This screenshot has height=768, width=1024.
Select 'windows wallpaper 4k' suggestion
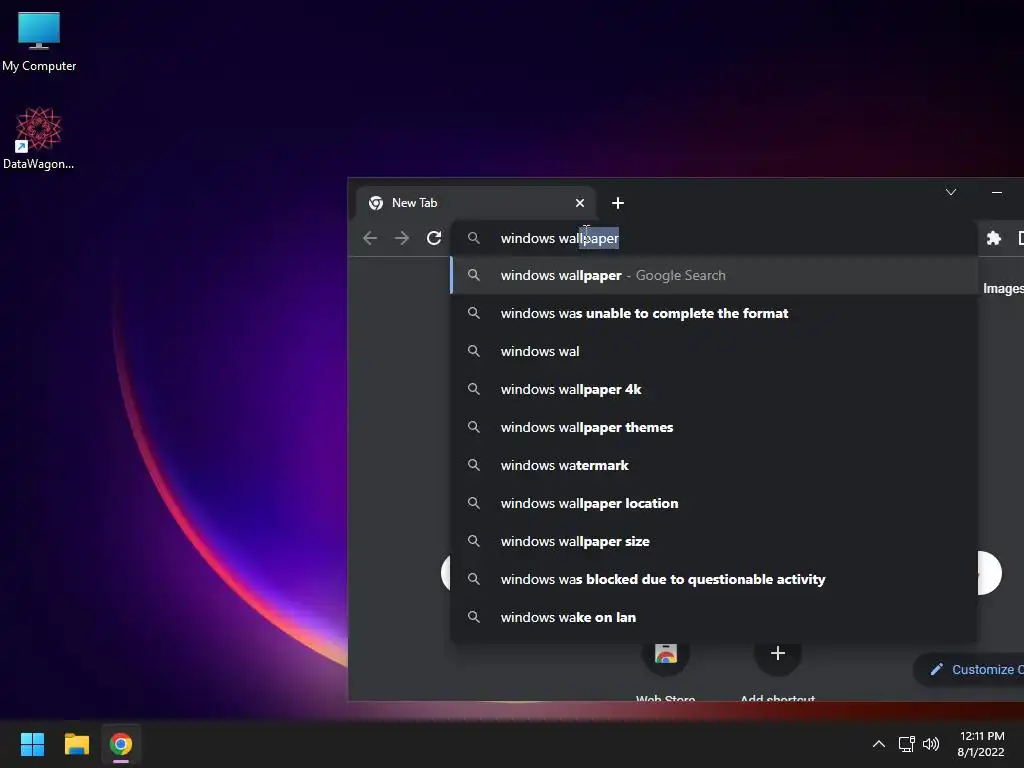tap(714, 389)
